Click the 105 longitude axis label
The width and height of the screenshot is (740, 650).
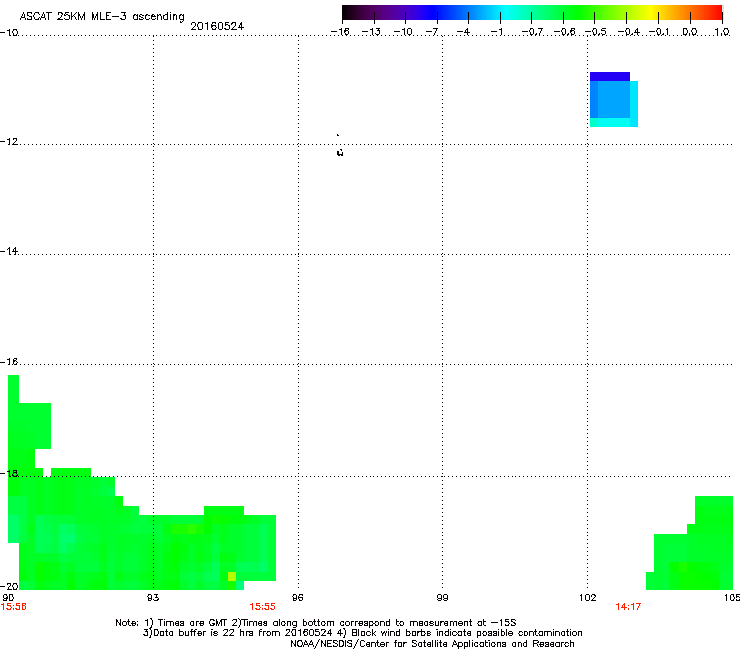(732, 598)
